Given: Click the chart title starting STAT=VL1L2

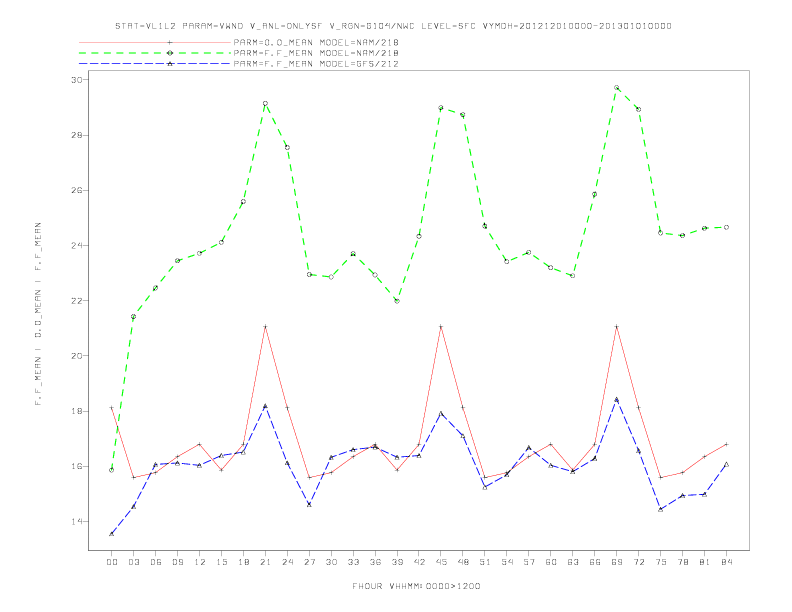Looking at the screenshot, I should click(x=393, y=26).
